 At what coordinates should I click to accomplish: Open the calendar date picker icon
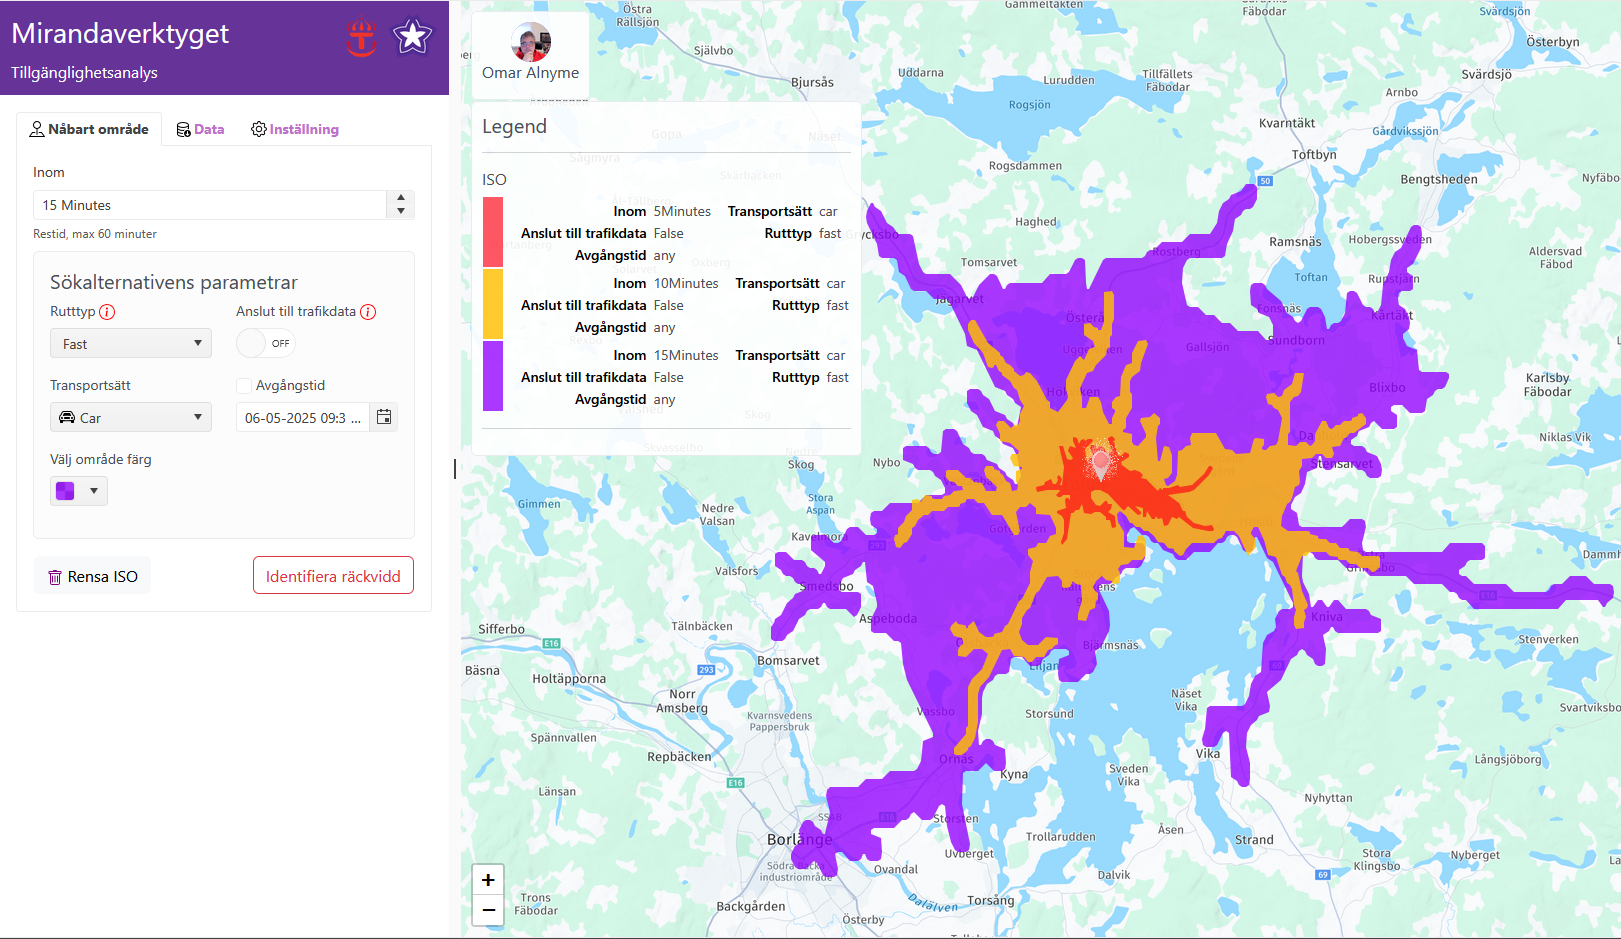coord(384,417)
